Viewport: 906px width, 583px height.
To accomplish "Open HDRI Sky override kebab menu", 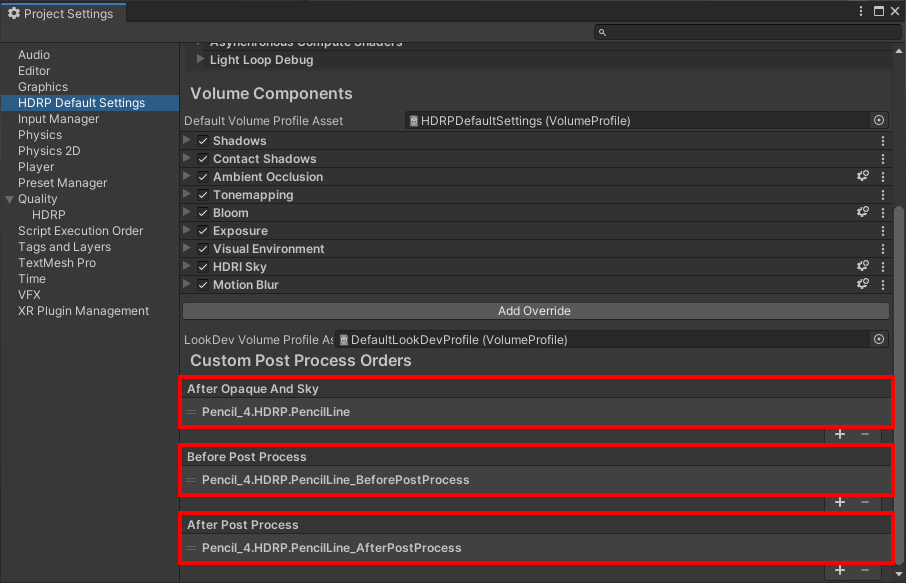I will click(x=882, y=266).
